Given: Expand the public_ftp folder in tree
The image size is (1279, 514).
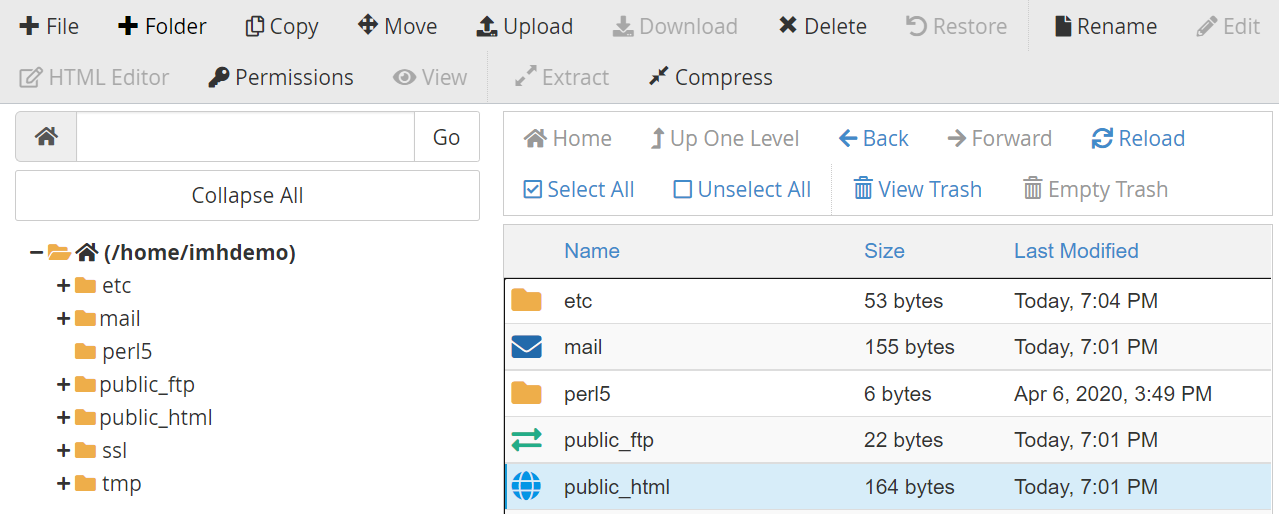Looking at the screenshot, I should [63, 385].
